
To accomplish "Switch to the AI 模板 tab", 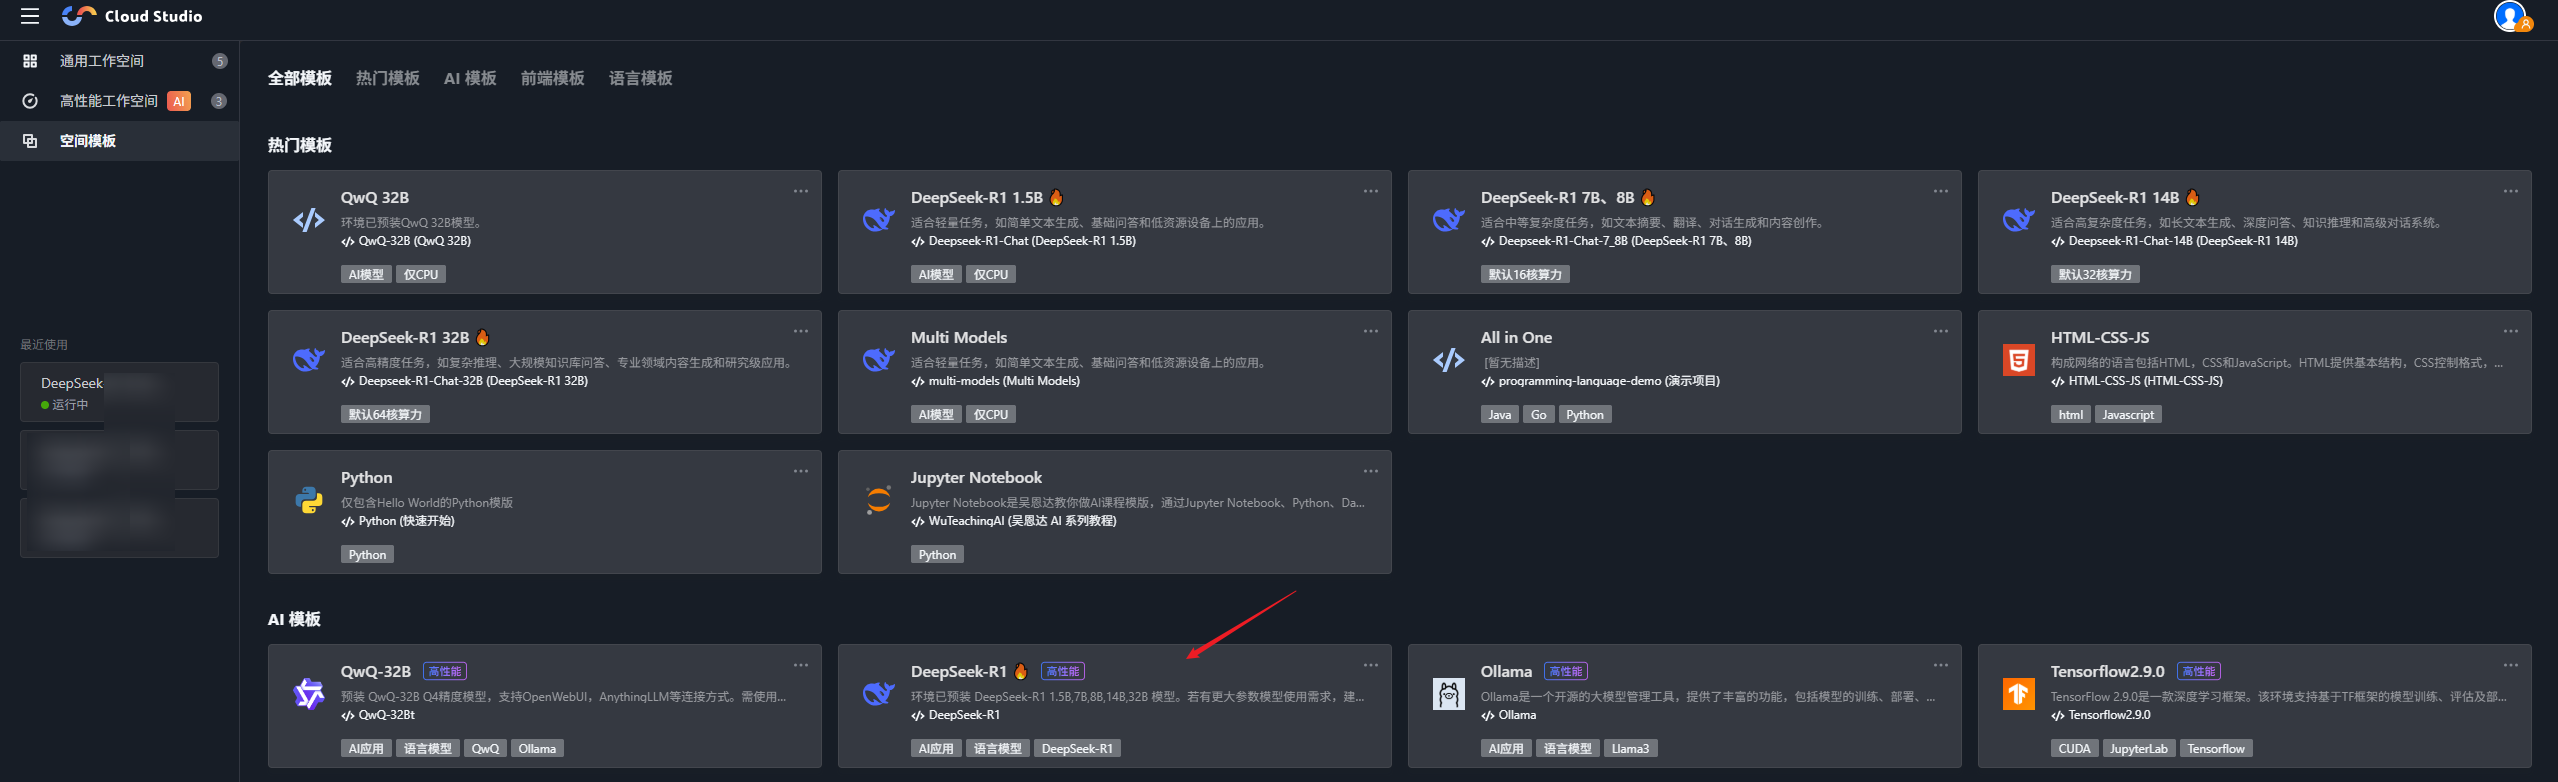I will [470, 78].
